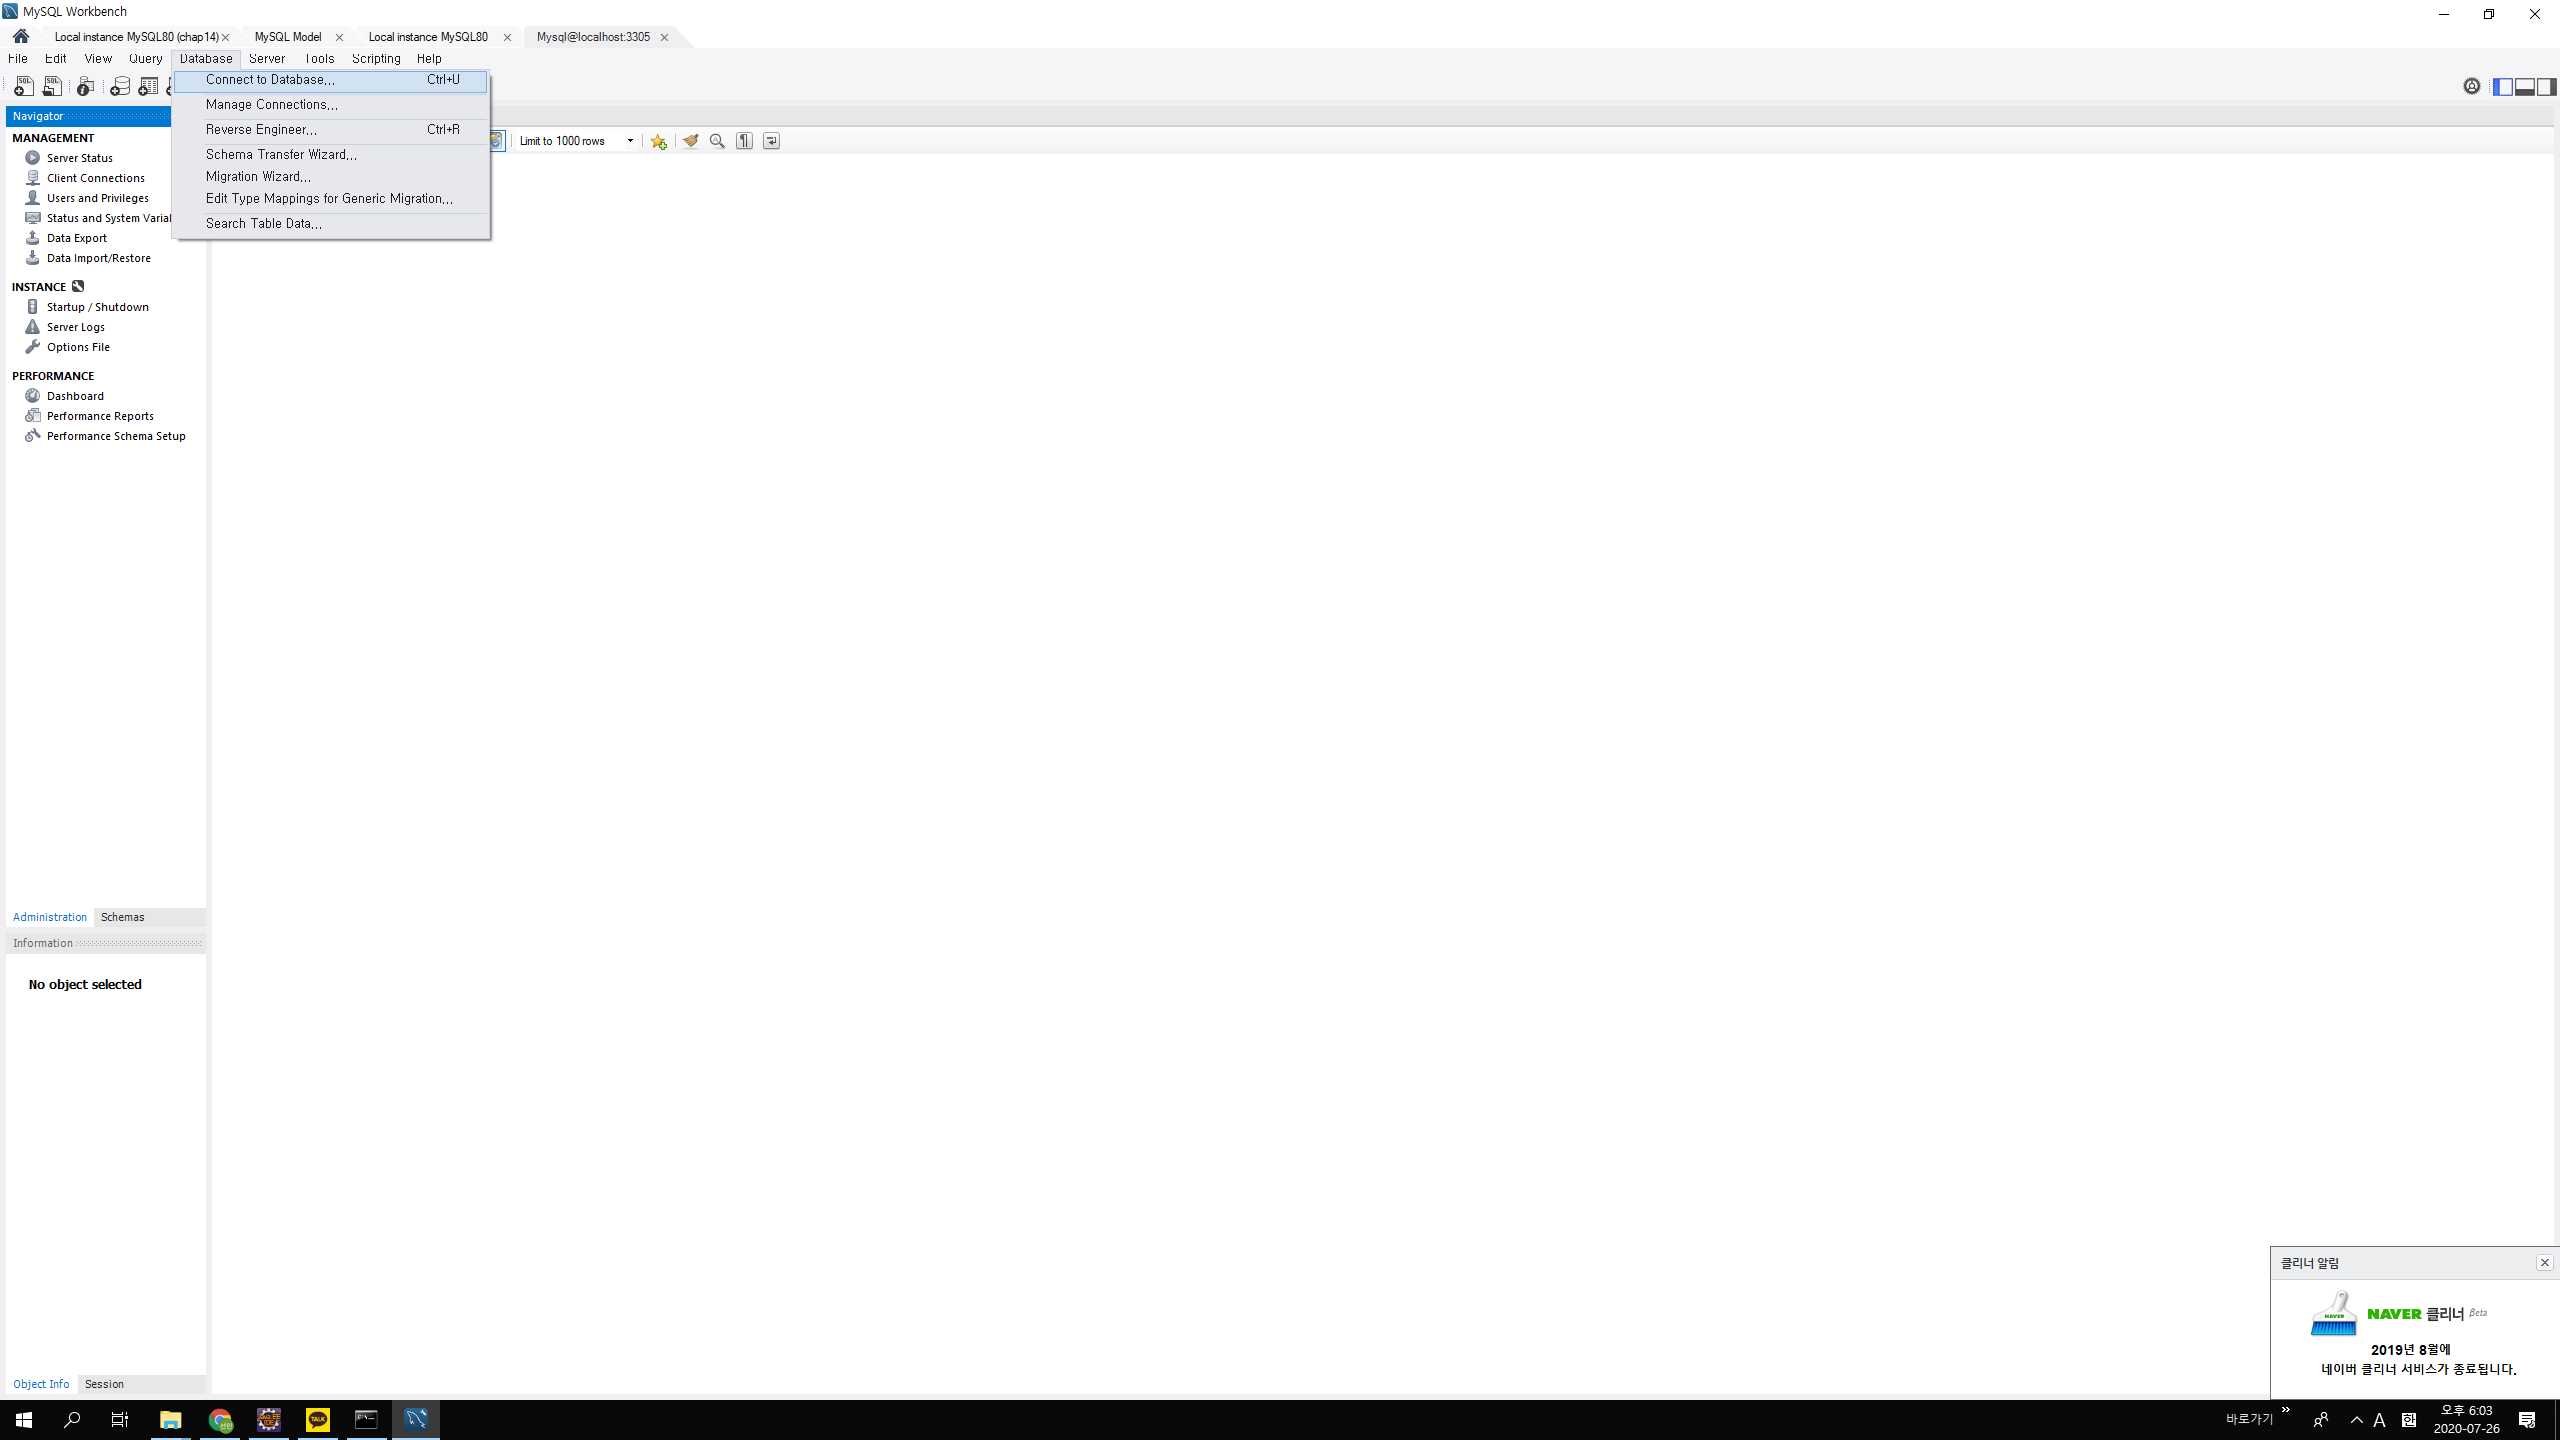Open find panel magnifier icon
The height and width of the screenshot is (1440, 2560).
click(x=717, y=141)
